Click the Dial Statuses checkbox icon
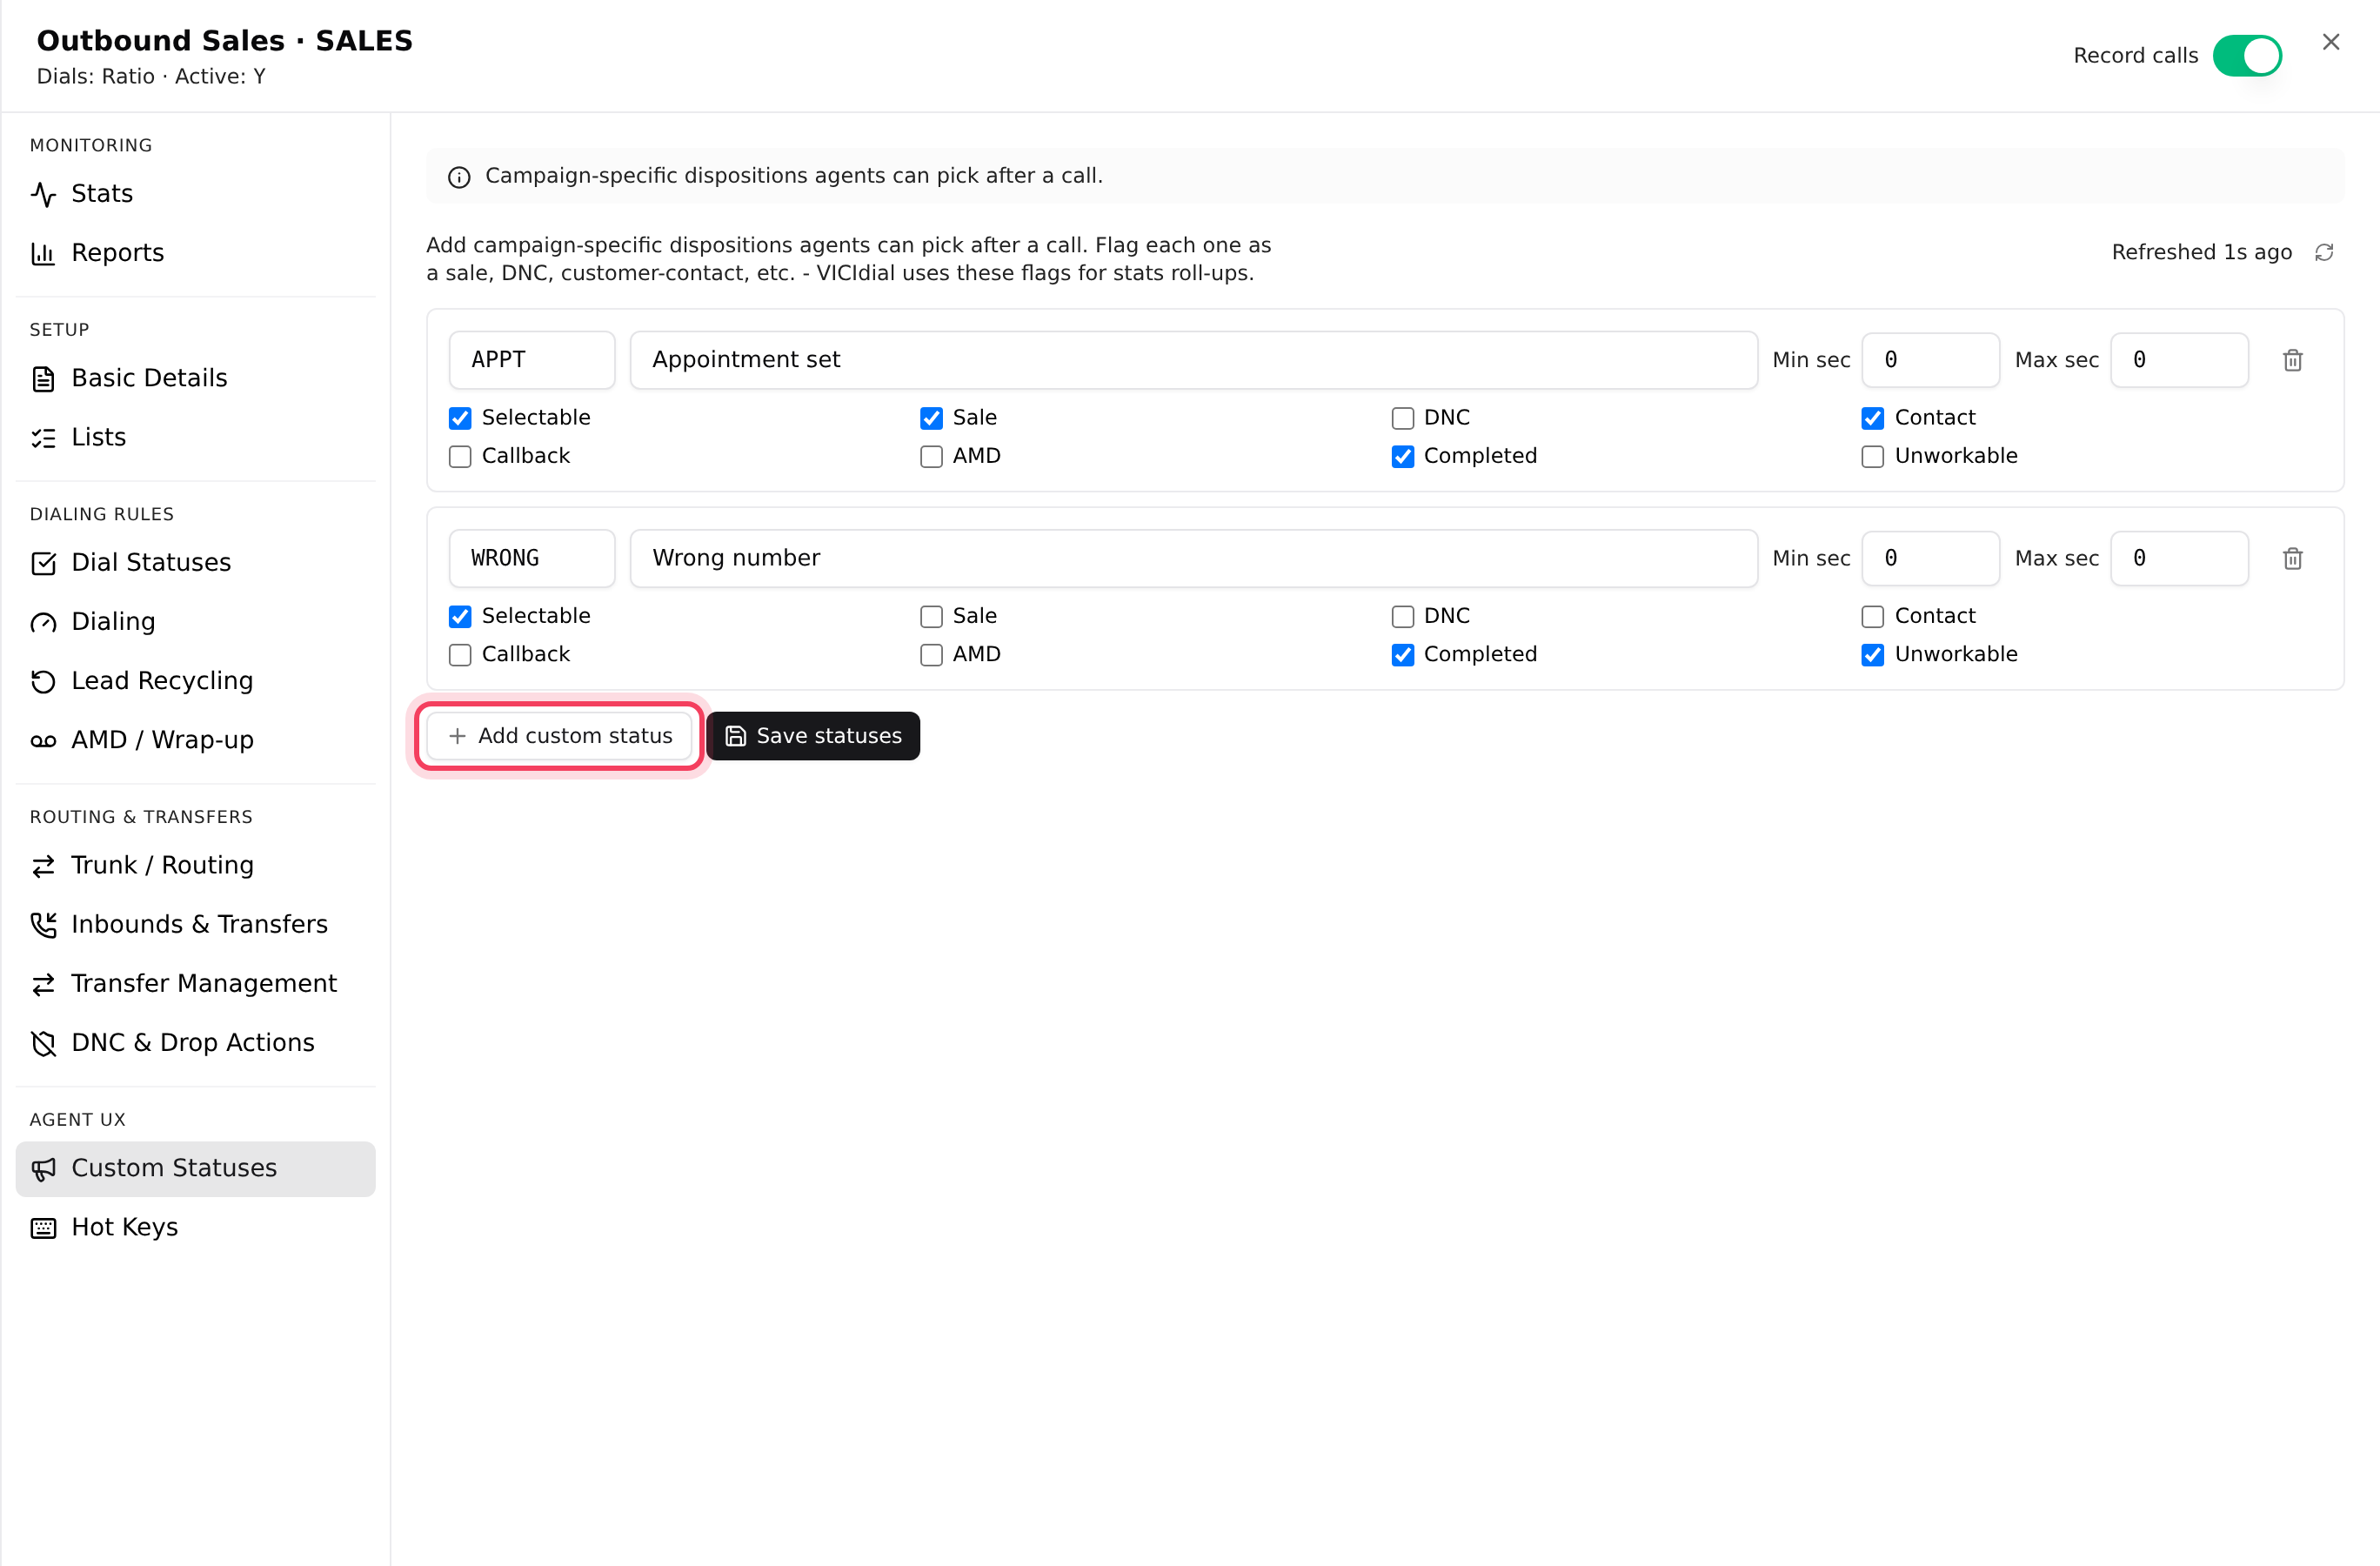The image size is (2380, 1566). (x=43, y=563)
